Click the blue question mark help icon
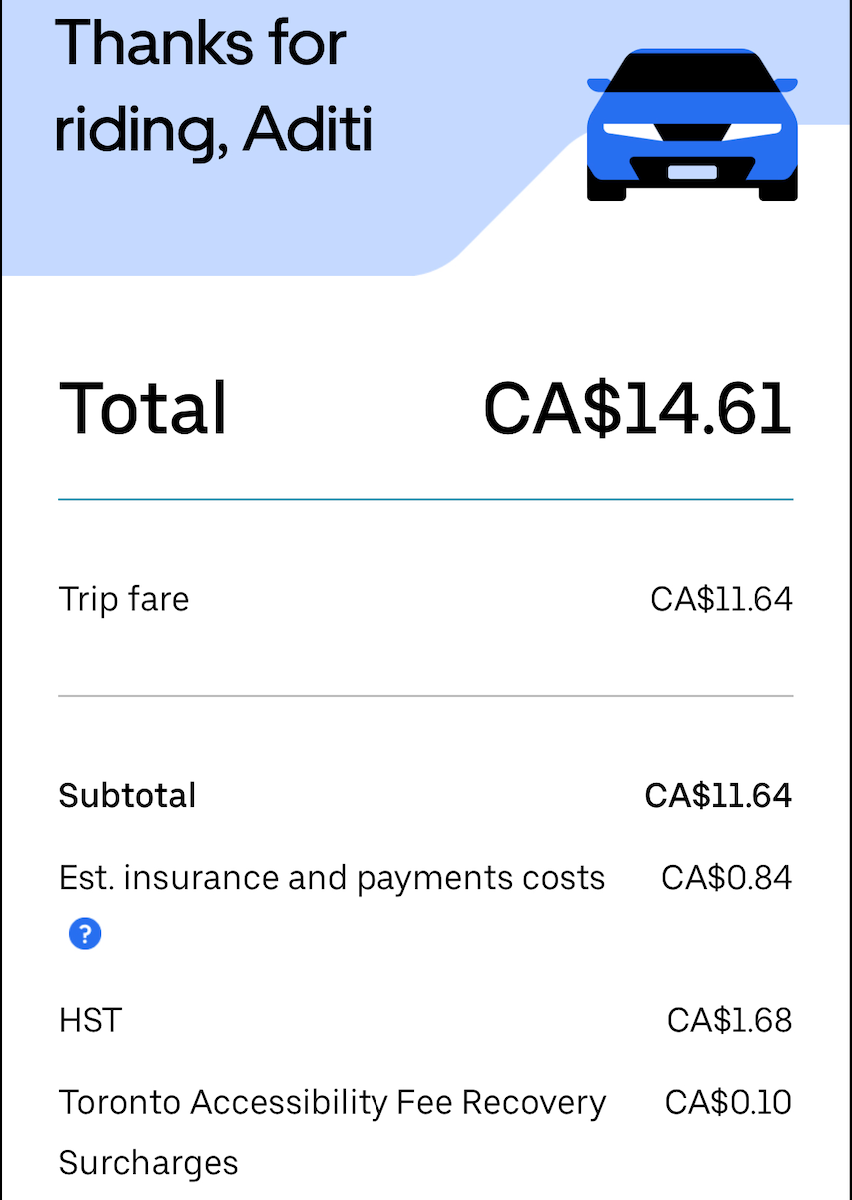The width and height of the screenshot is (852, 1200). [85, 934]
